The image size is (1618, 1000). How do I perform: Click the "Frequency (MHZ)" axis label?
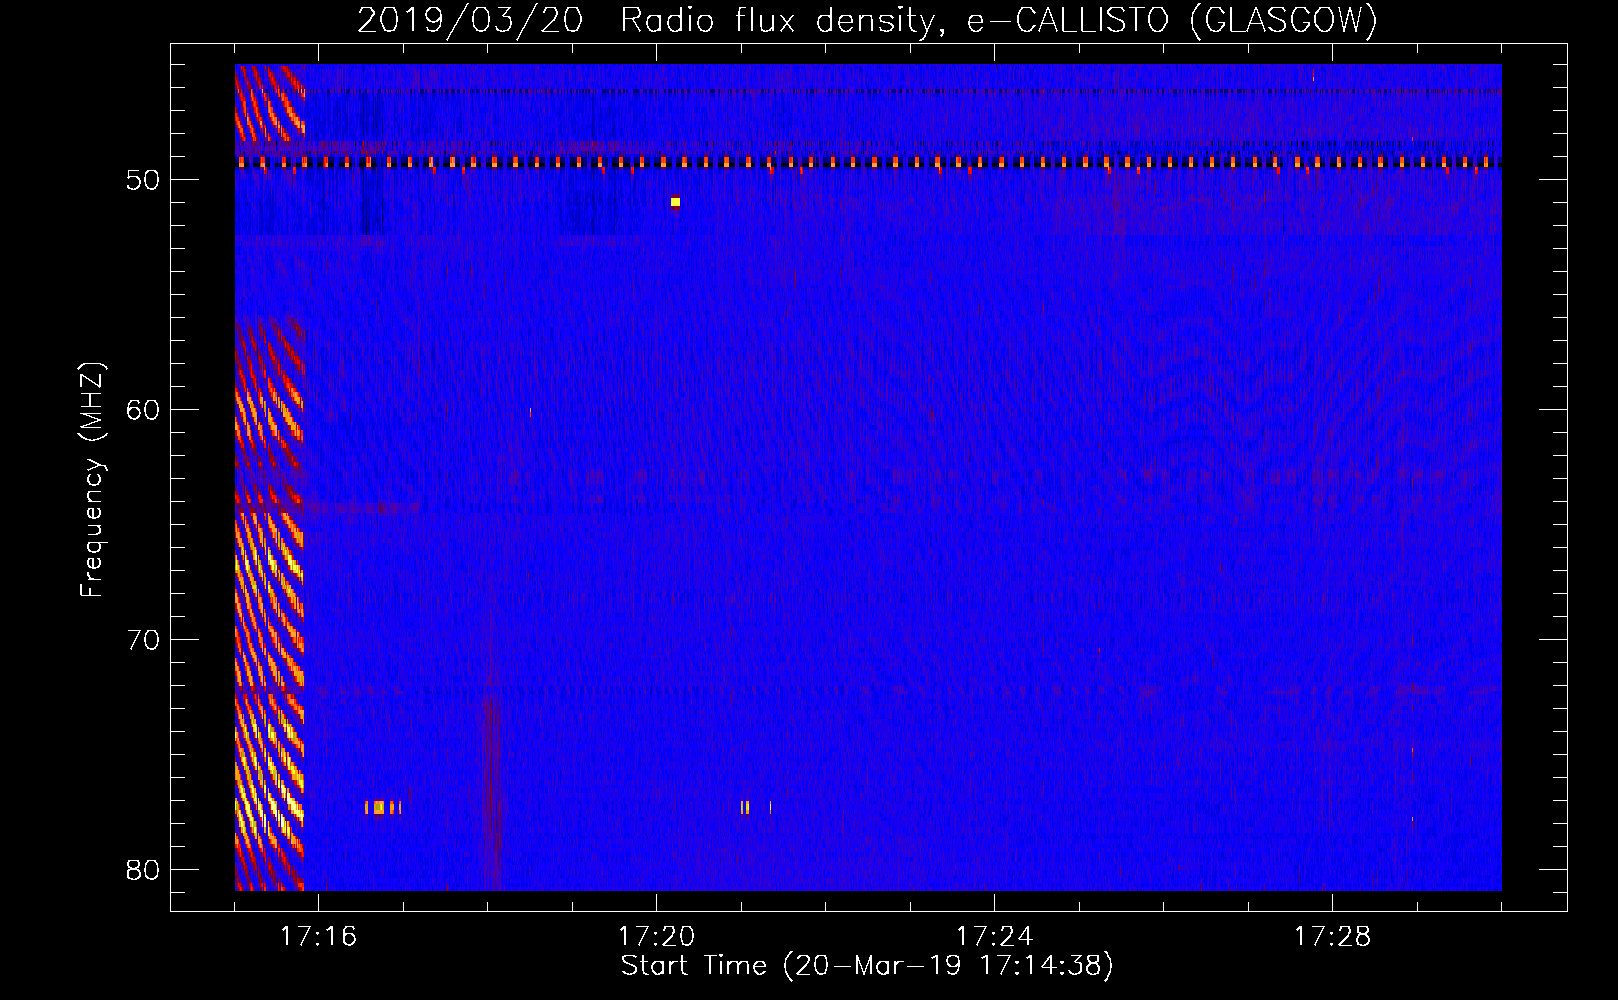(92, 480)
